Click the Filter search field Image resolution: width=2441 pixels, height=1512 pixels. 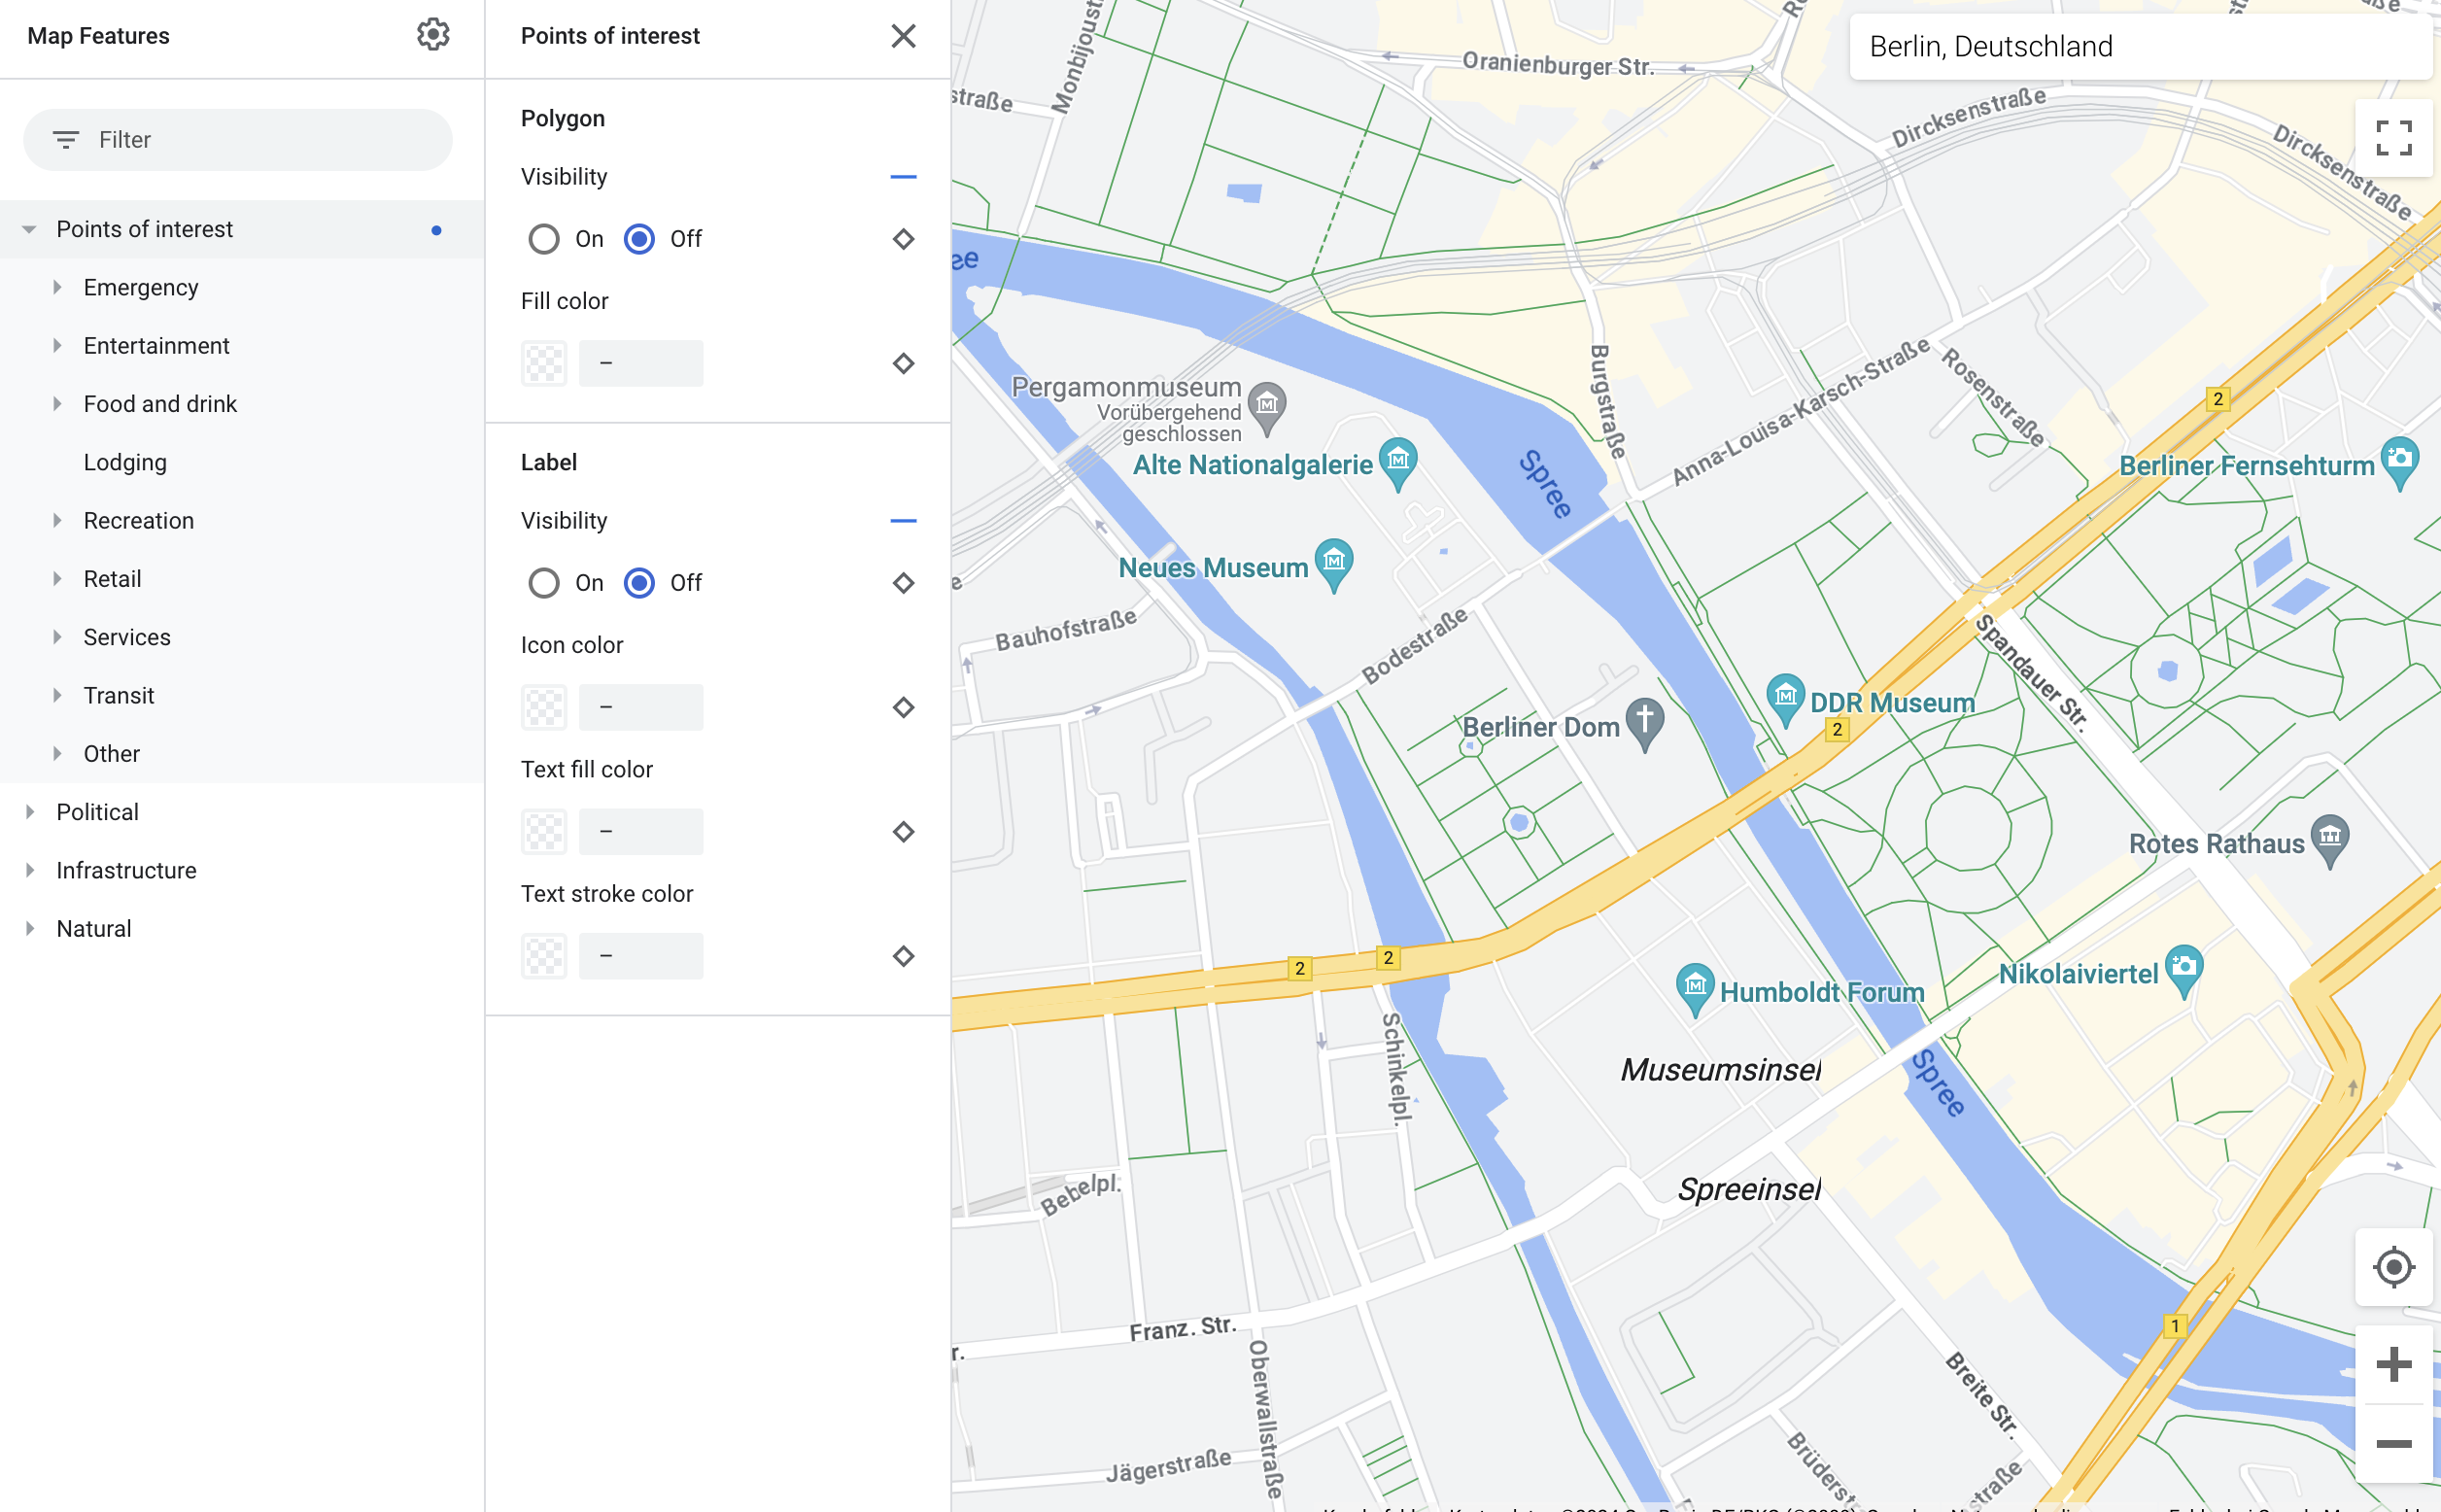tap(238, 140)
